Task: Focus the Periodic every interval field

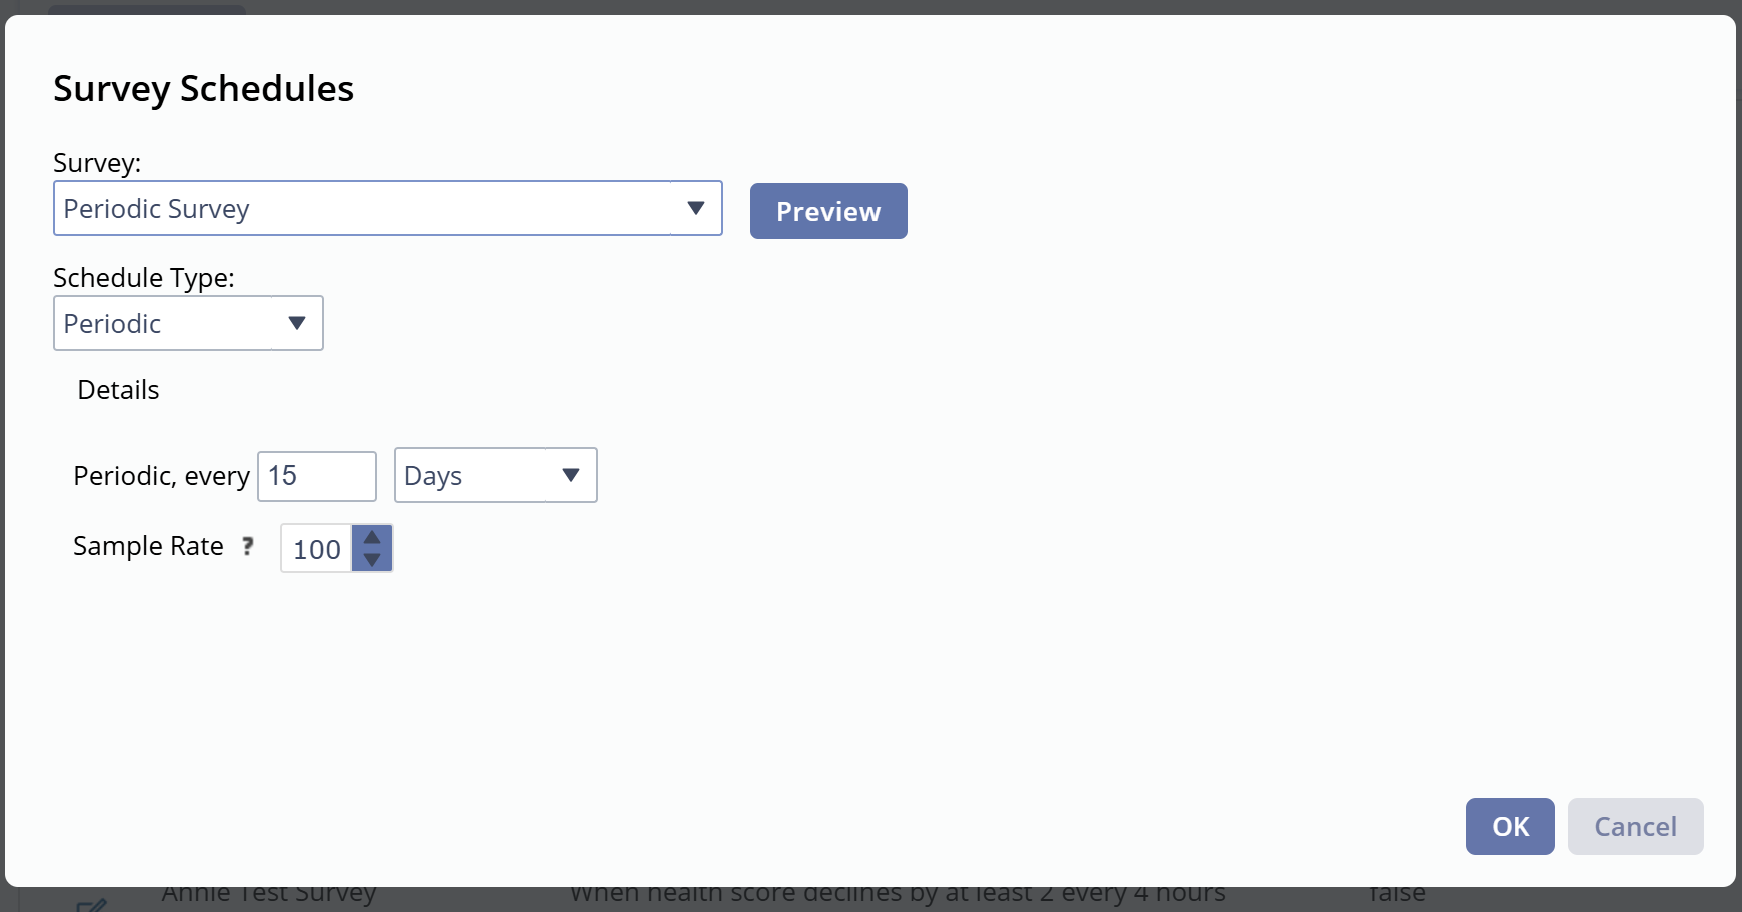Action: click(316, 476)
